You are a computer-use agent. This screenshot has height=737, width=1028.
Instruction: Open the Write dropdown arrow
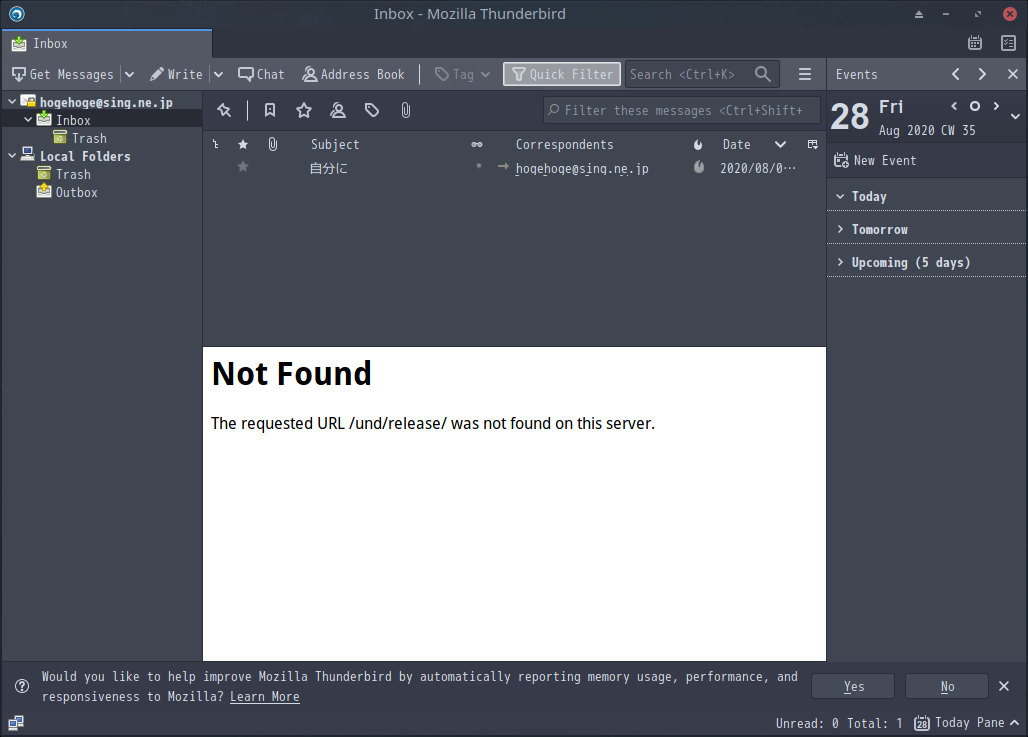point(218,74)
